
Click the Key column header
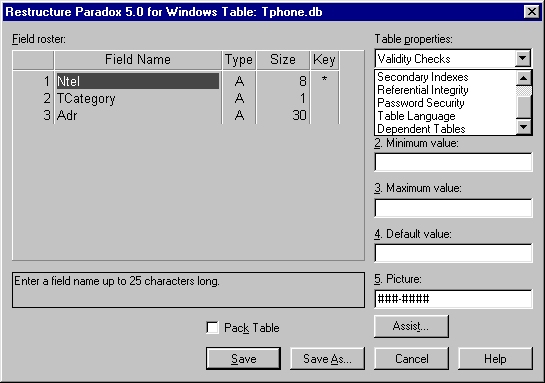tap(324, 60)
